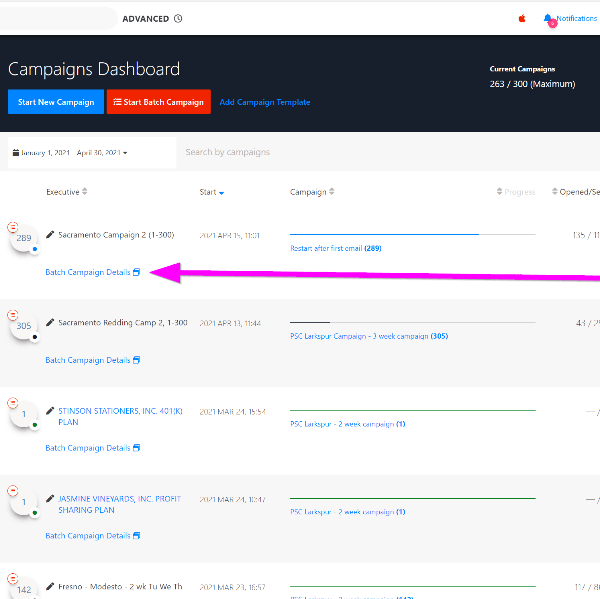This screenshot has height=599, width=600.
Task: Open the Notifications bell
Action: tap(548, 19)
